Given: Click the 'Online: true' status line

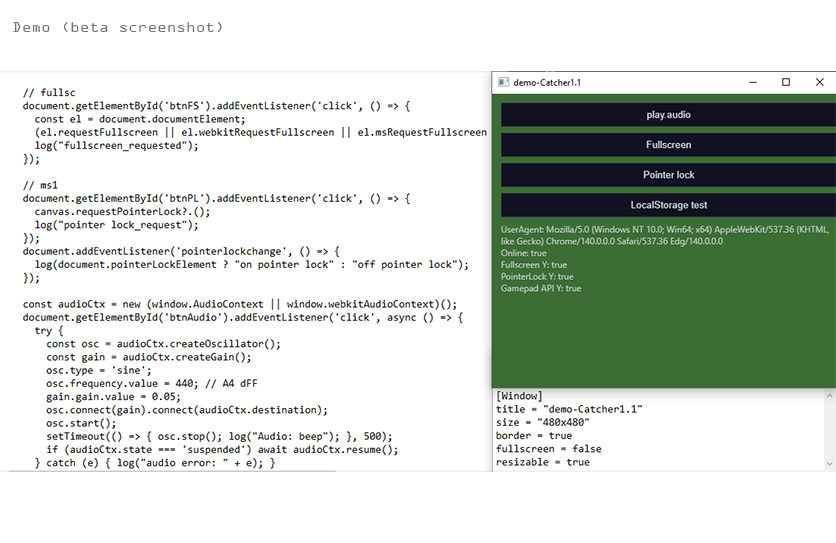Looking at the screenshot, I should (x=524, y=253).
